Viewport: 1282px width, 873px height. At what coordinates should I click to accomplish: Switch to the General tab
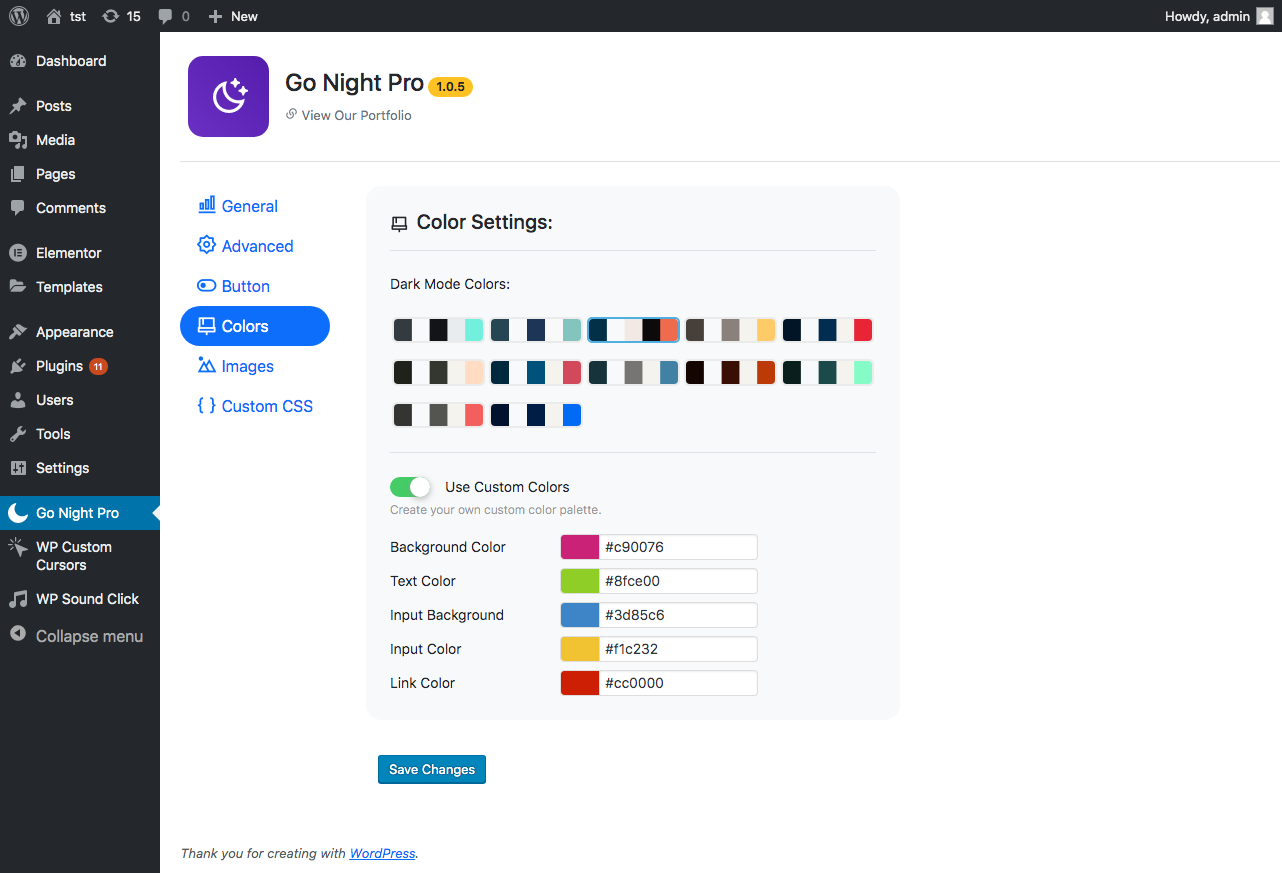point(249,206)
